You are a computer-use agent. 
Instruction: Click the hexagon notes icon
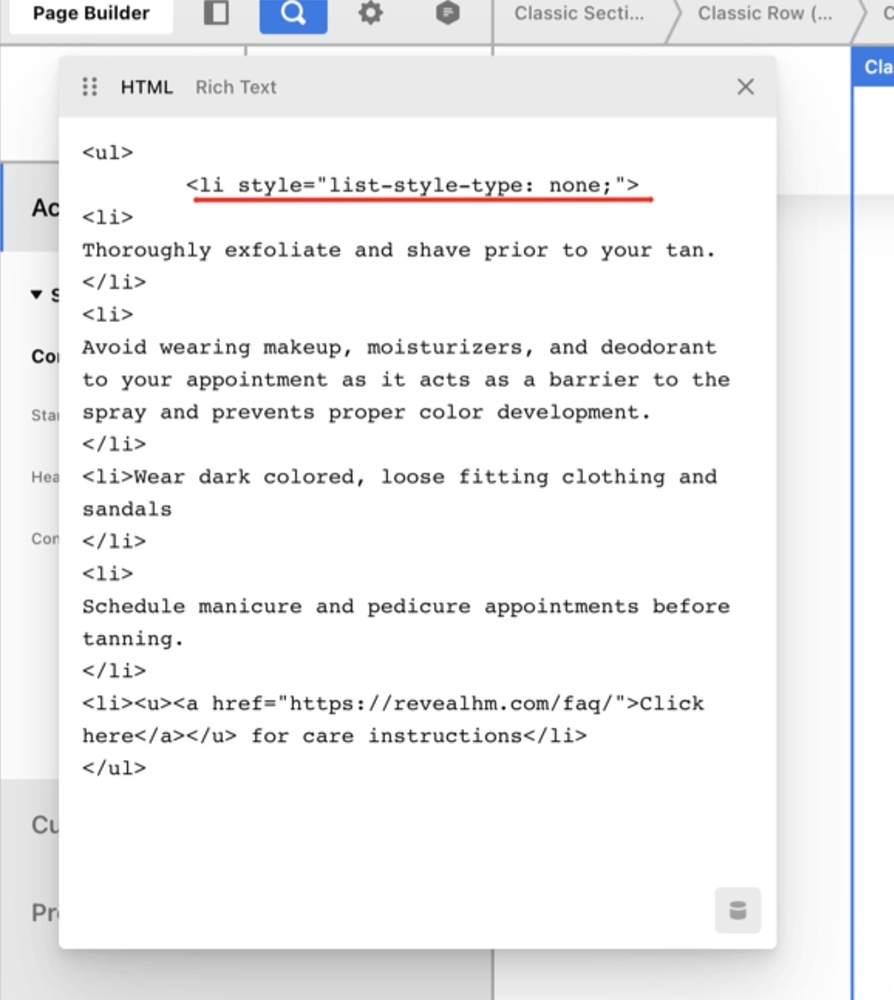[x=448, y=14]
